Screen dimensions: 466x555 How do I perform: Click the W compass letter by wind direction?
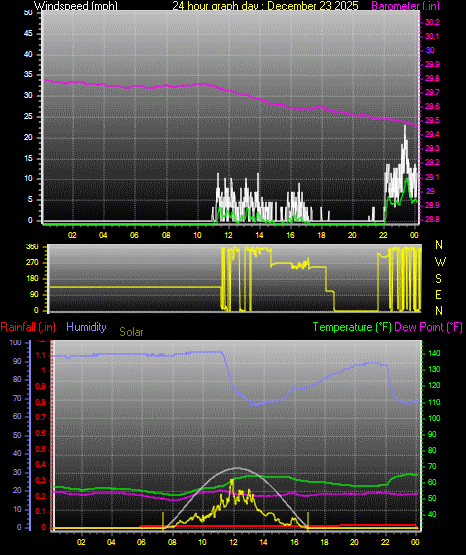pyautogui.click(x=440, y=262)
